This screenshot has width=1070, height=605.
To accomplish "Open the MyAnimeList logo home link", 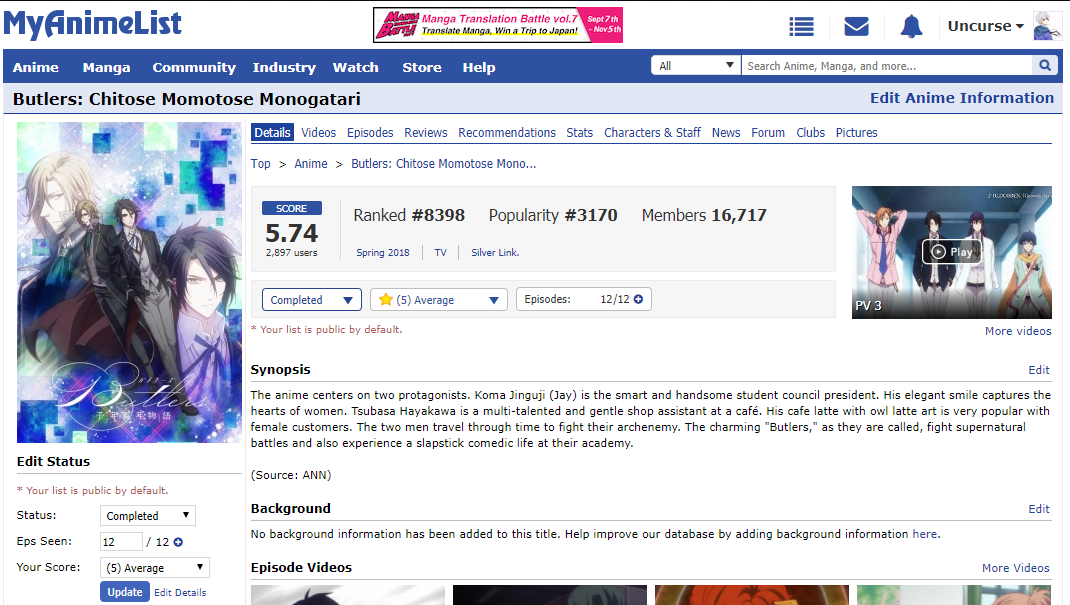I will click(92, 25).
